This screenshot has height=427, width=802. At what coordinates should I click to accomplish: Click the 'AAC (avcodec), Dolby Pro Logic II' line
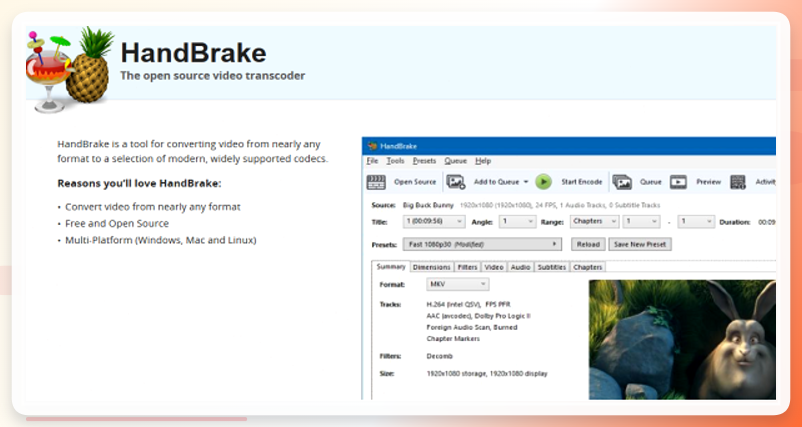click(x=478, y=316)
